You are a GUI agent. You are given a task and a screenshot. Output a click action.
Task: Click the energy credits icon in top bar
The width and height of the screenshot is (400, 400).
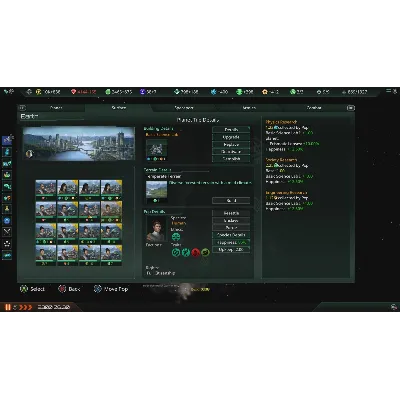click(x=39, y=91)
